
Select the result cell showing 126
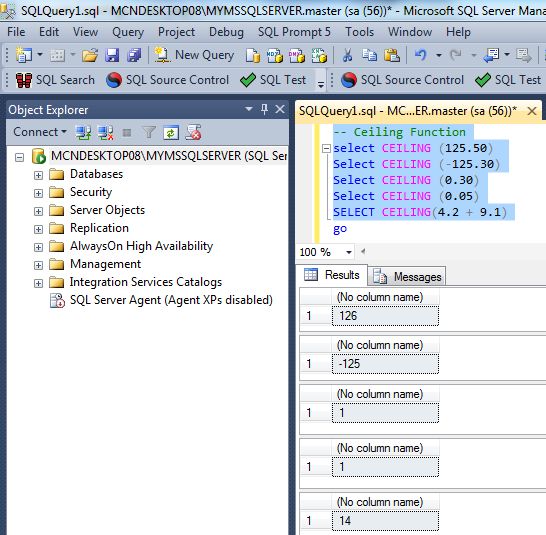385,316
